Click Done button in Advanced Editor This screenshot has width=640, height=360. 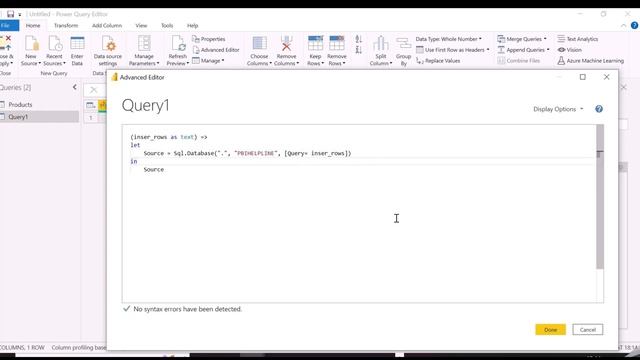click(x=551, y=329)
